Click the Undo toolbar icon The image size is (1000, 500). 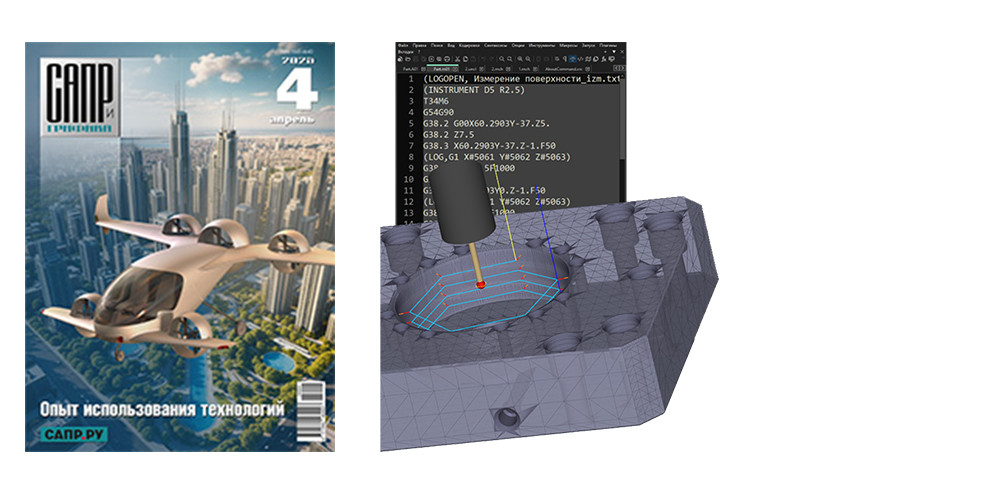pyautogui.click(x=483, y=59)
